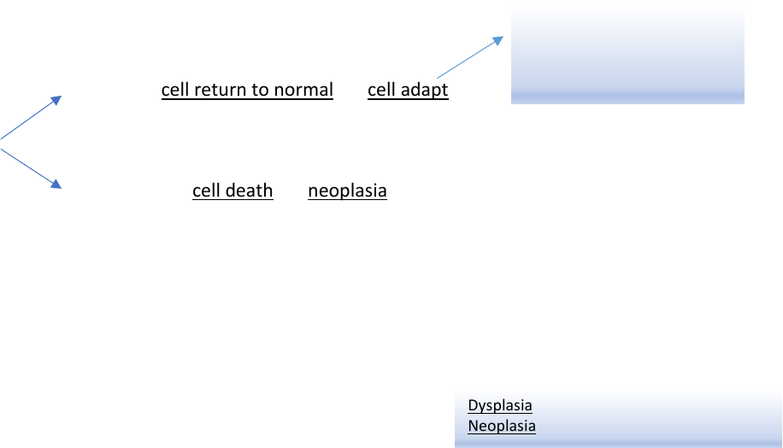The width and height of the screenshot is (783, 448).
Task: Click capitalized "Neoplasia" under Dysplasia
Action: (501, 426)
